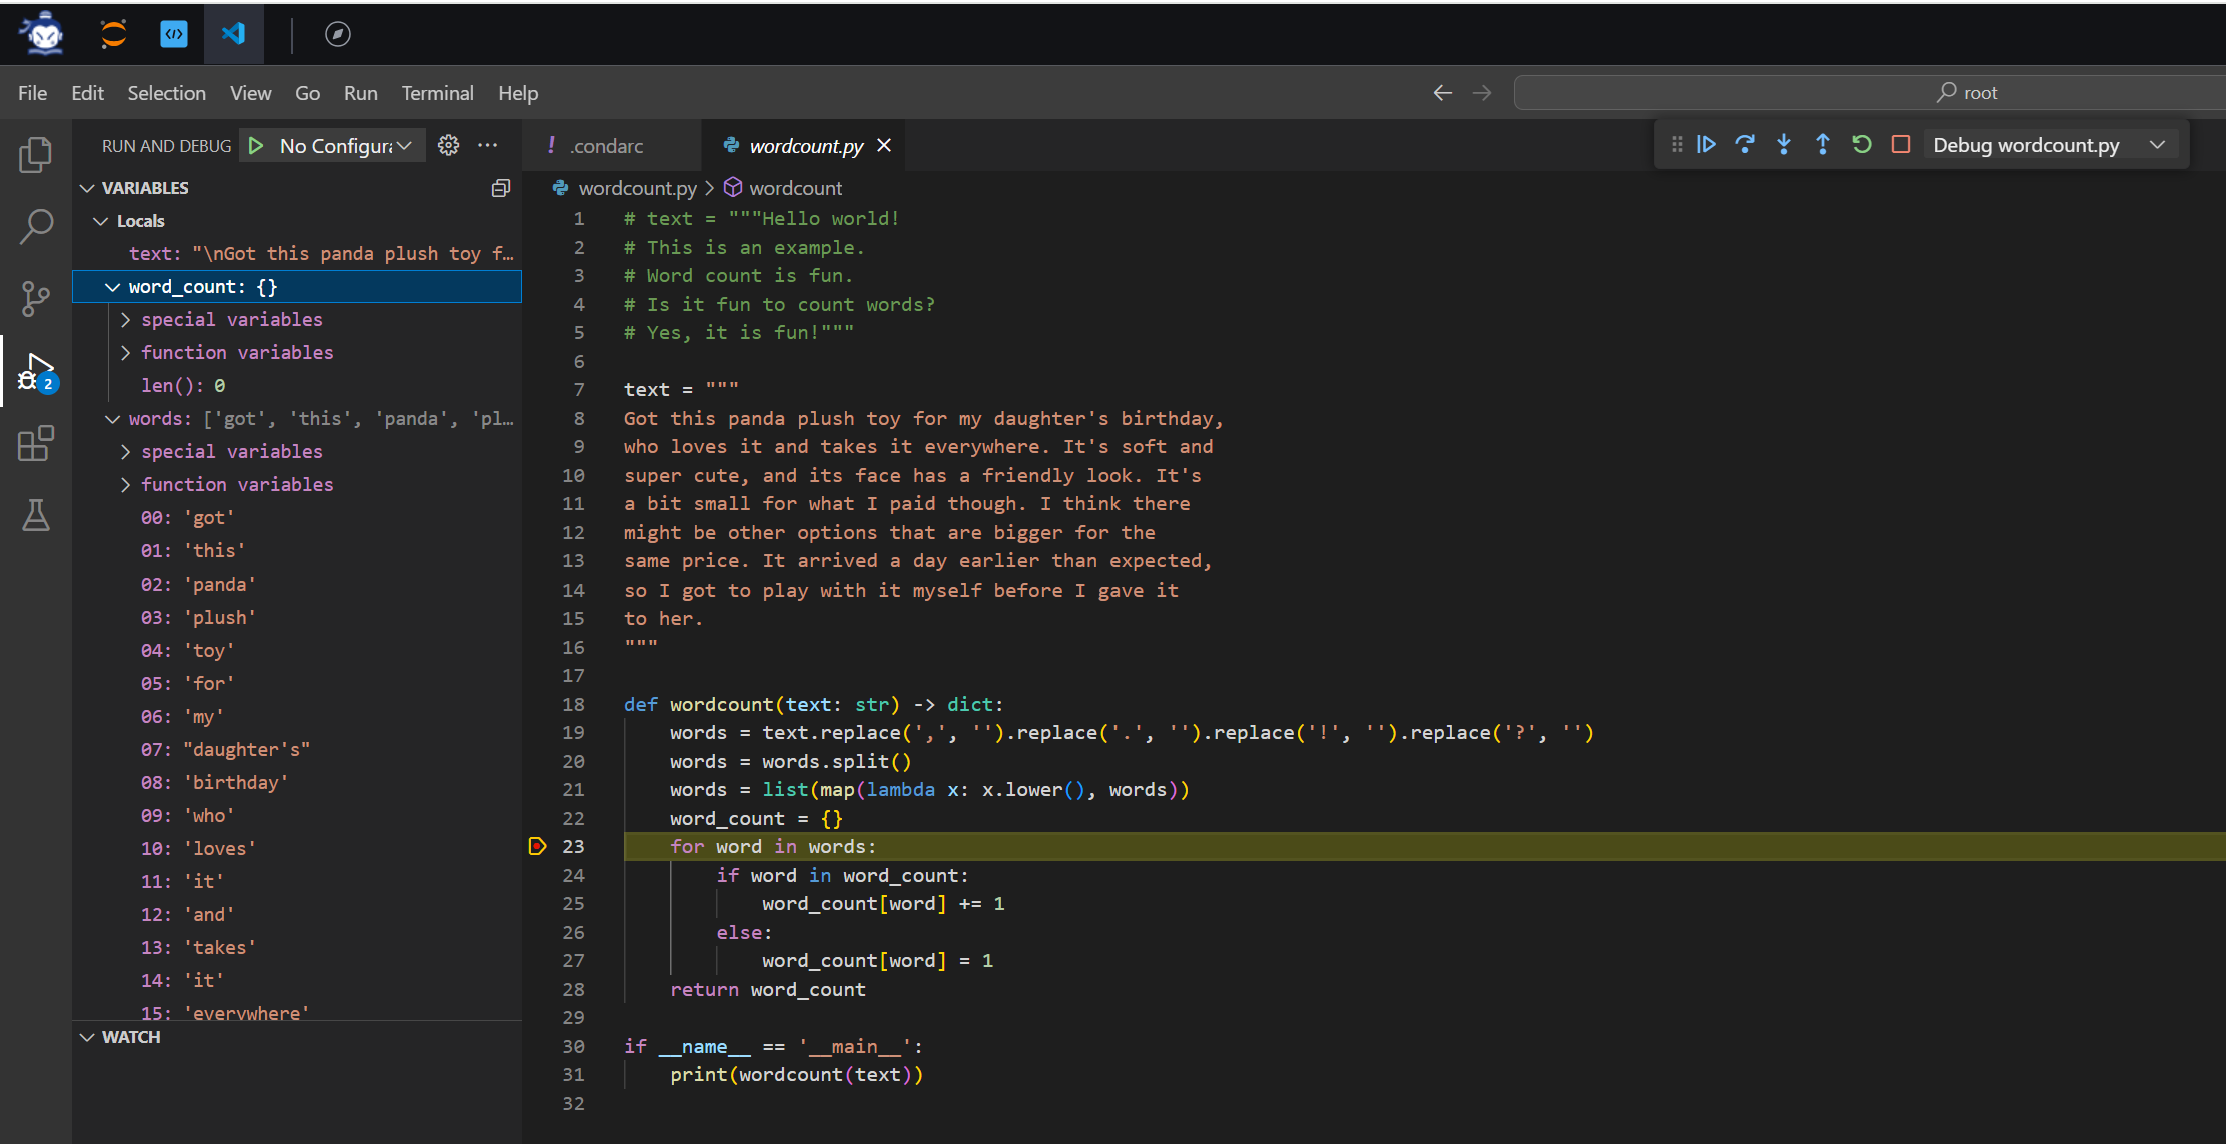2226x1144 pixels.
Task: Expand special variables under words
Action: (x=126, y=452)
